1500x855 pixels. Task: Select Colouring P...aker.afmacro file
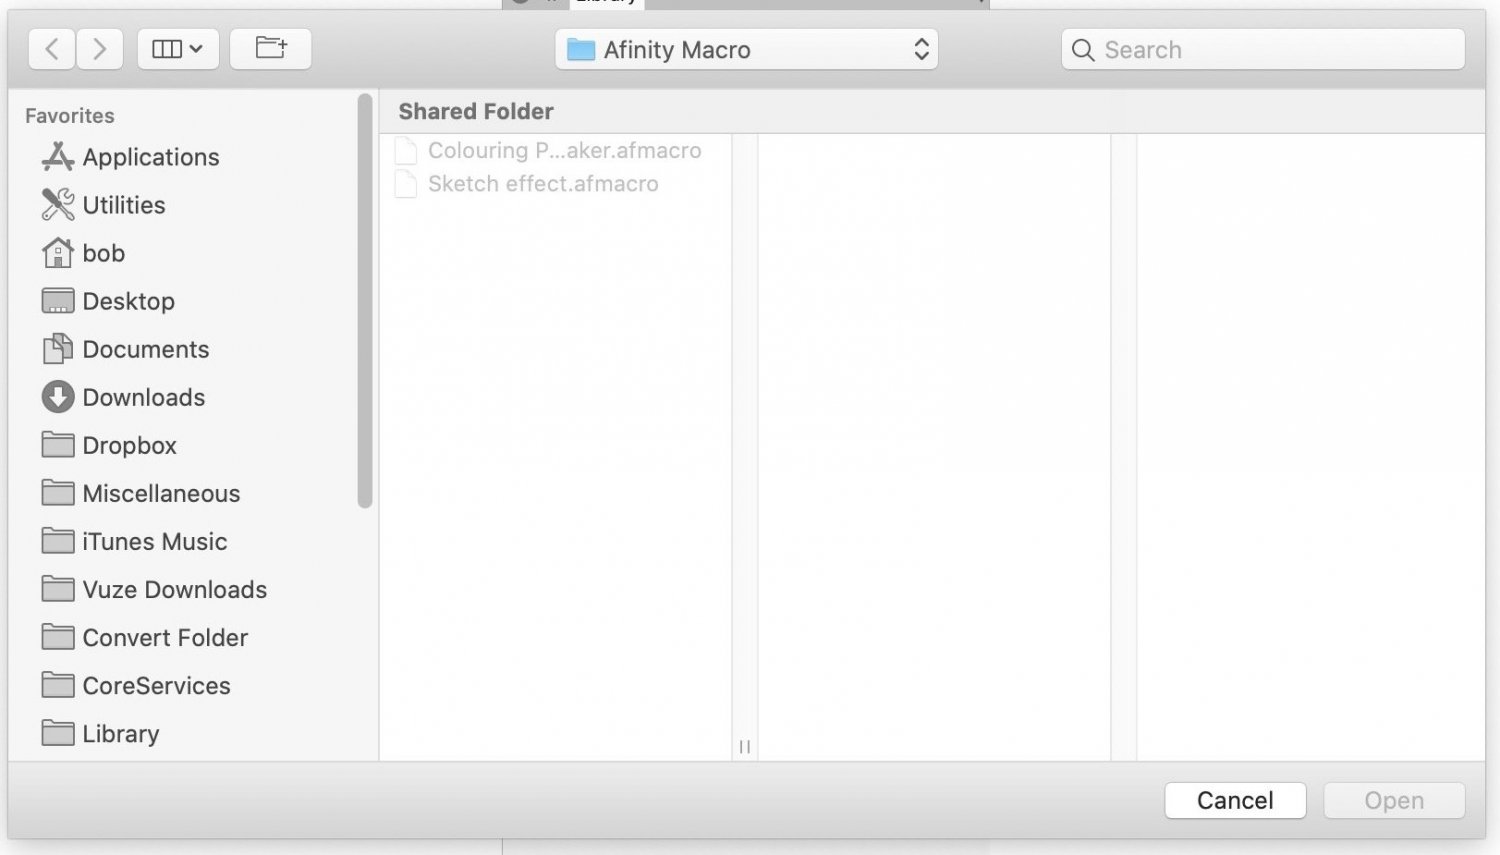pos(565,150)
